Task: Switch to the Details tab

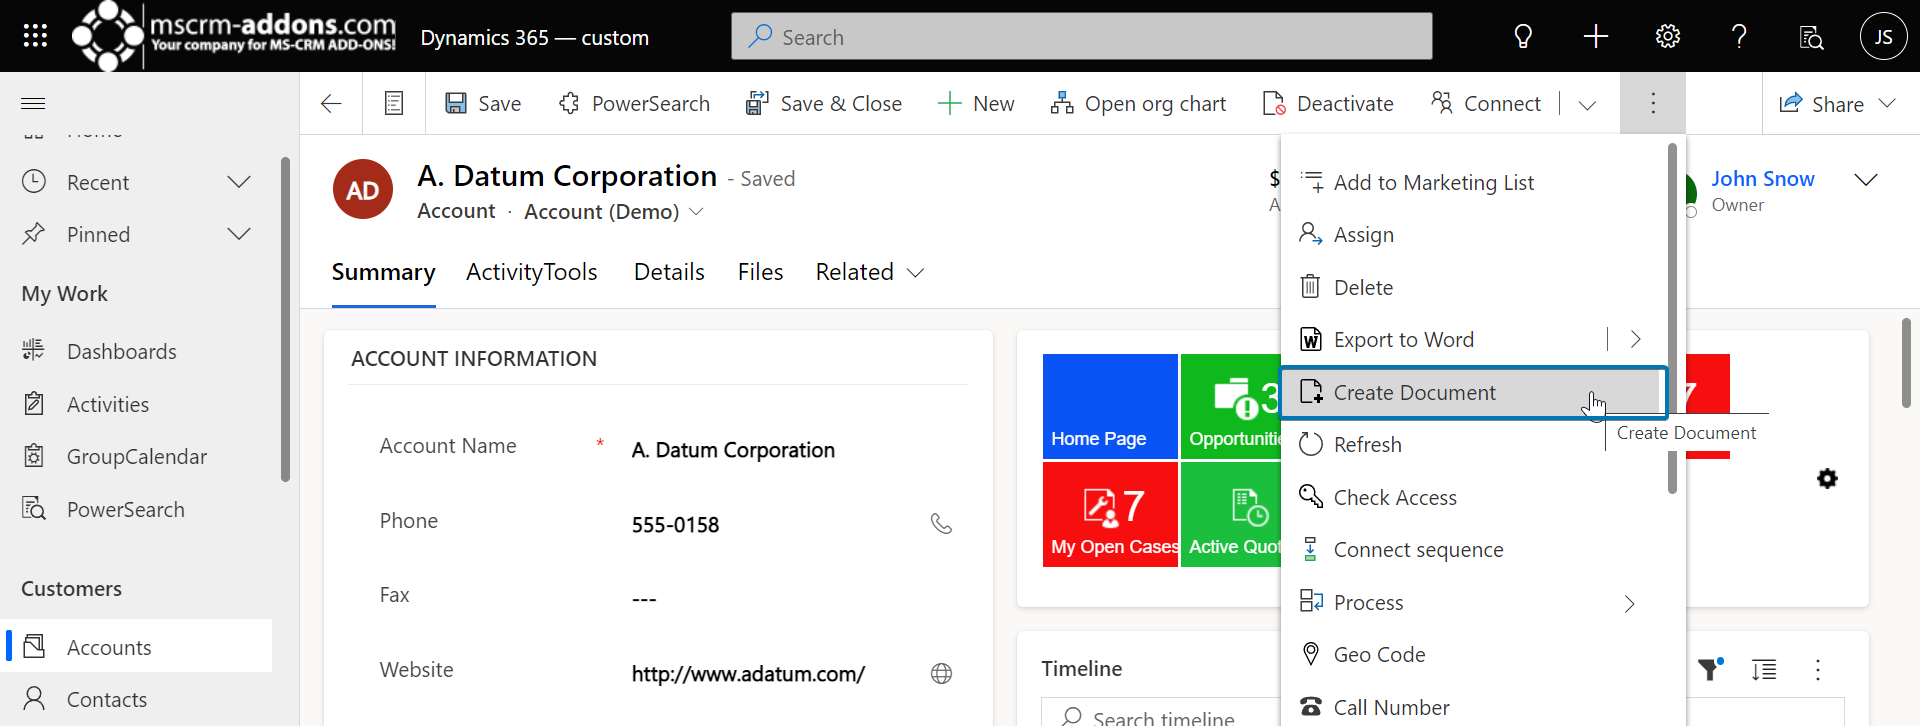Action: tap(669, 272)
